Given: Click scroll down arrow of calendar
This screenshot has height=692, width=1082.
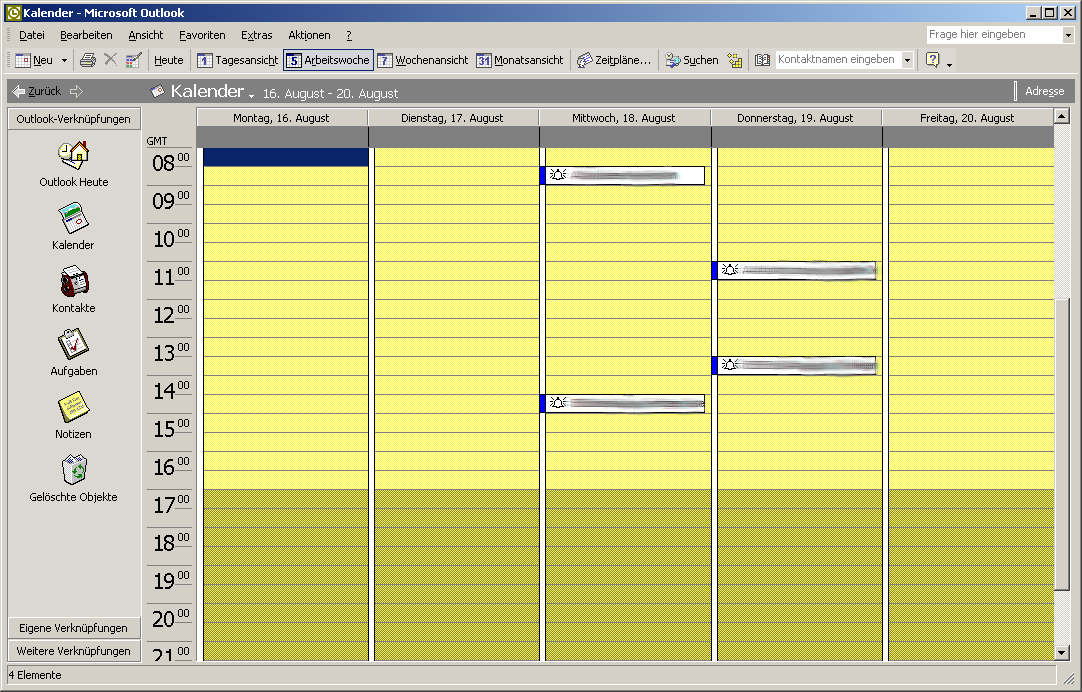Looking at the screenshot, I should pyautogui.click(x=1062, y=652).
